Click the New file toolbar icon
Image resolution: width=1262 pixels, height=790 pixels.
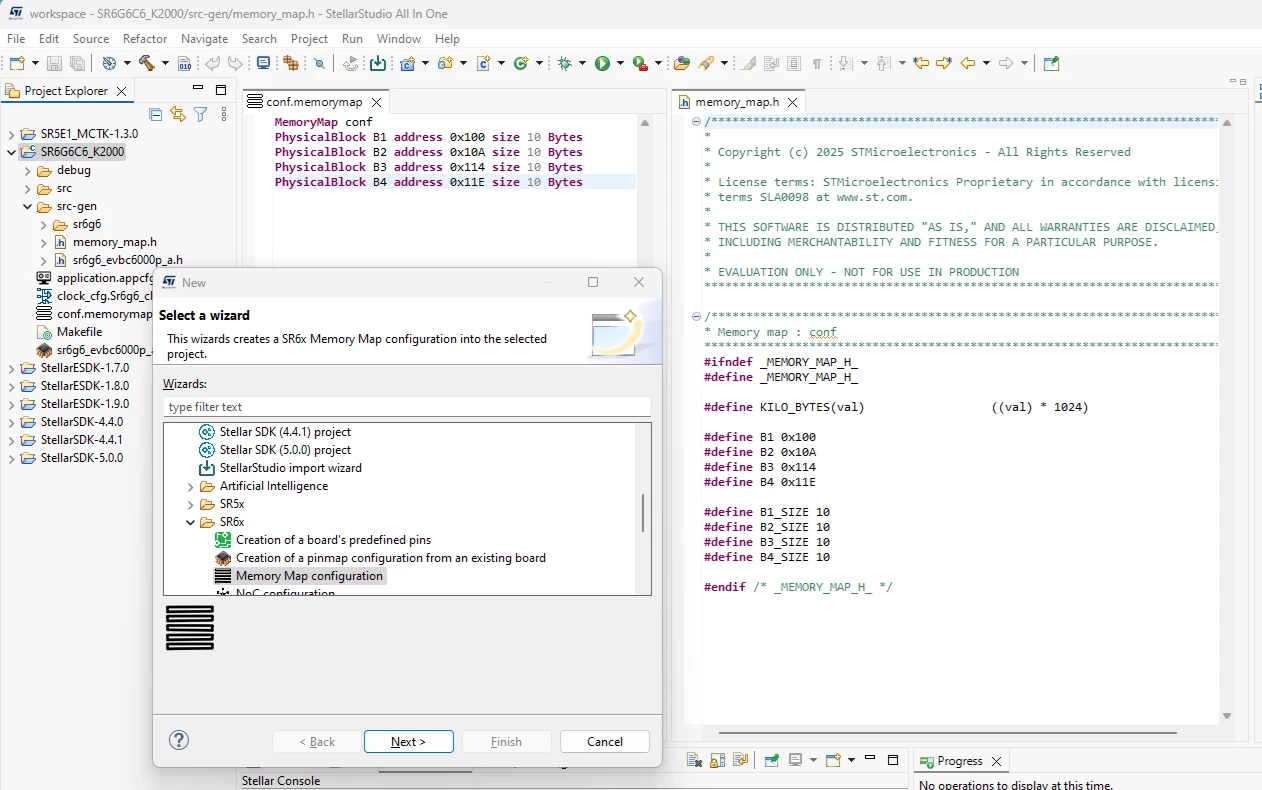[x=17, y=63]
